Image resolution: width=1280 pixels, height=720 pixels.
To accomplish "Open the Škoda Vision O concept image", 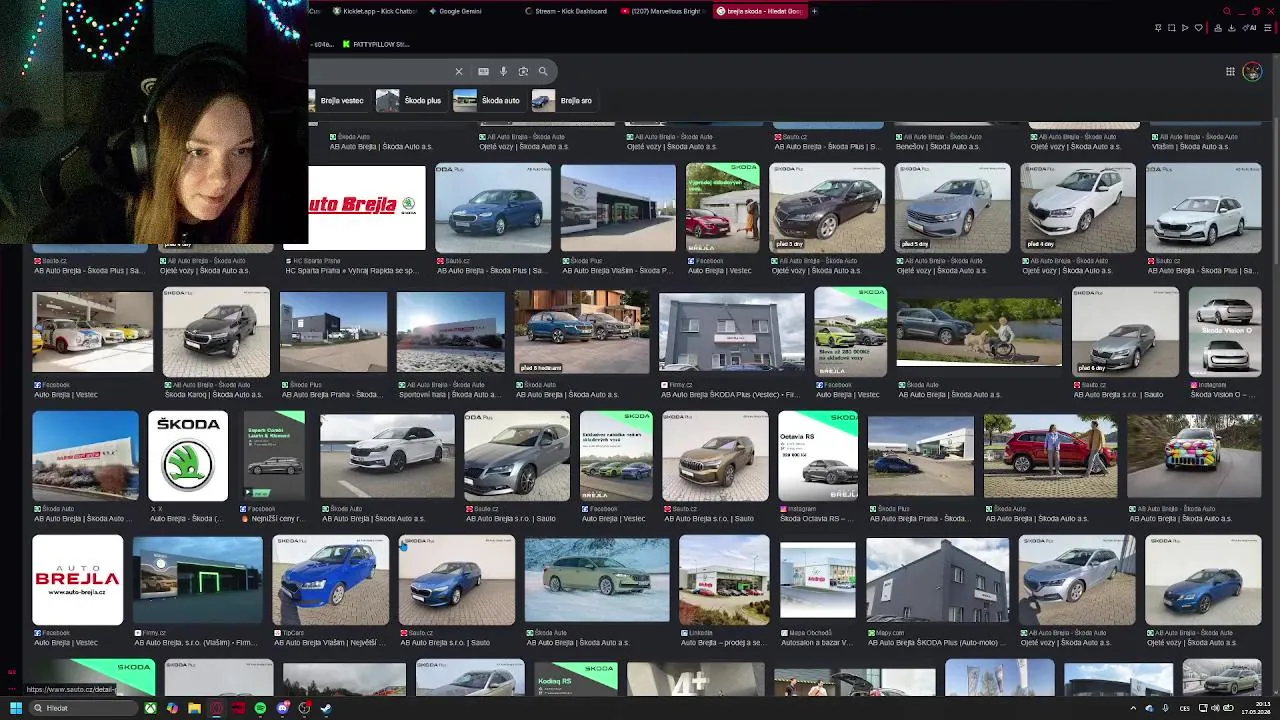I will click(1225, 332).
